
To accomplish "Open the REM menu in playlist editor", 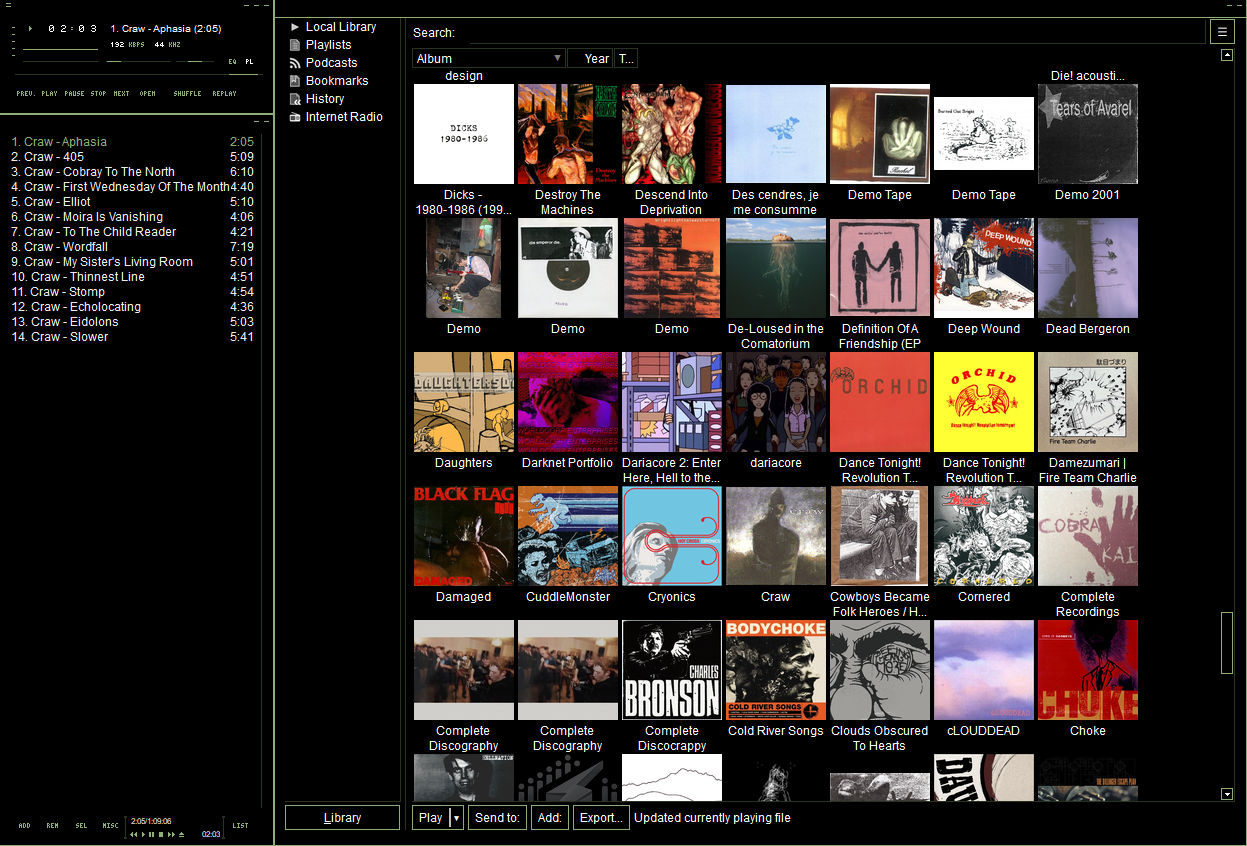I will [x=52, y=826].
